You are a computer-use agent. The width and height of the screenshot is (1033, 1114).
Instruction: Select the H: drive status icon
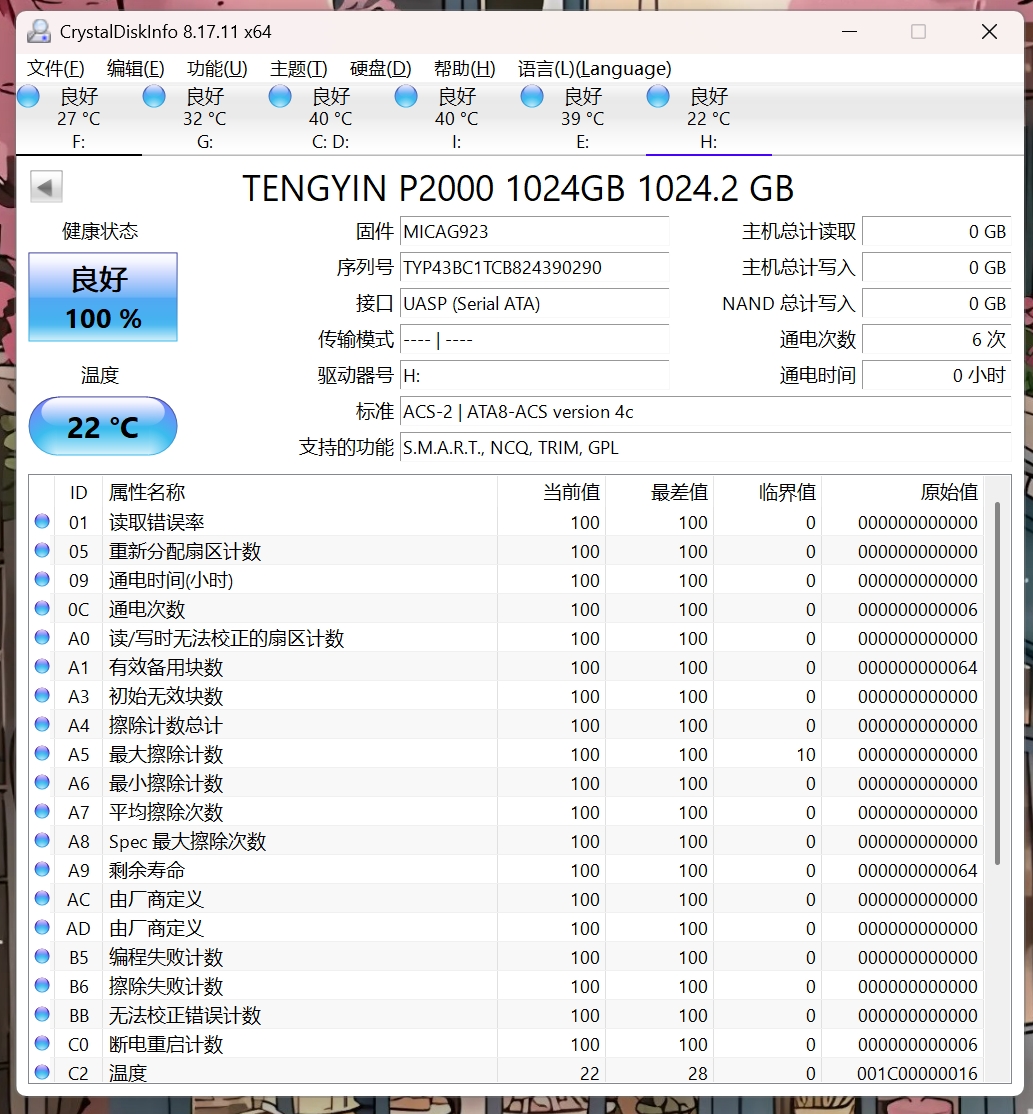tap(658, 97)
